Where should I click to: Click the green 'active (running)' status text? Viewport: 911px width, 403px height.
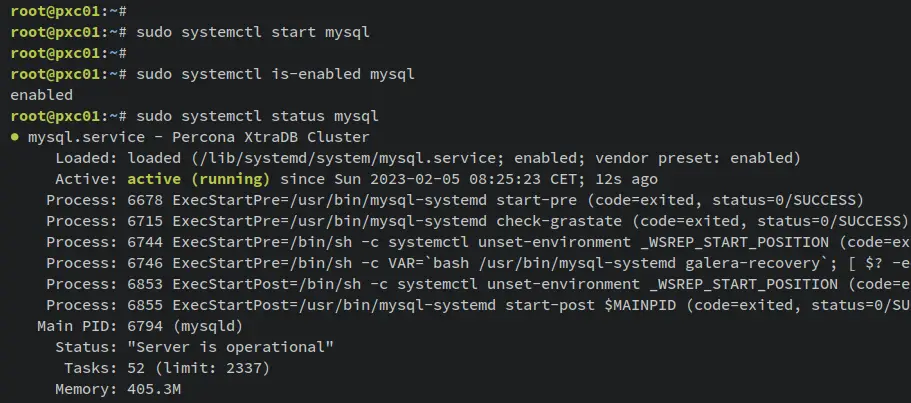coord(199,179)
